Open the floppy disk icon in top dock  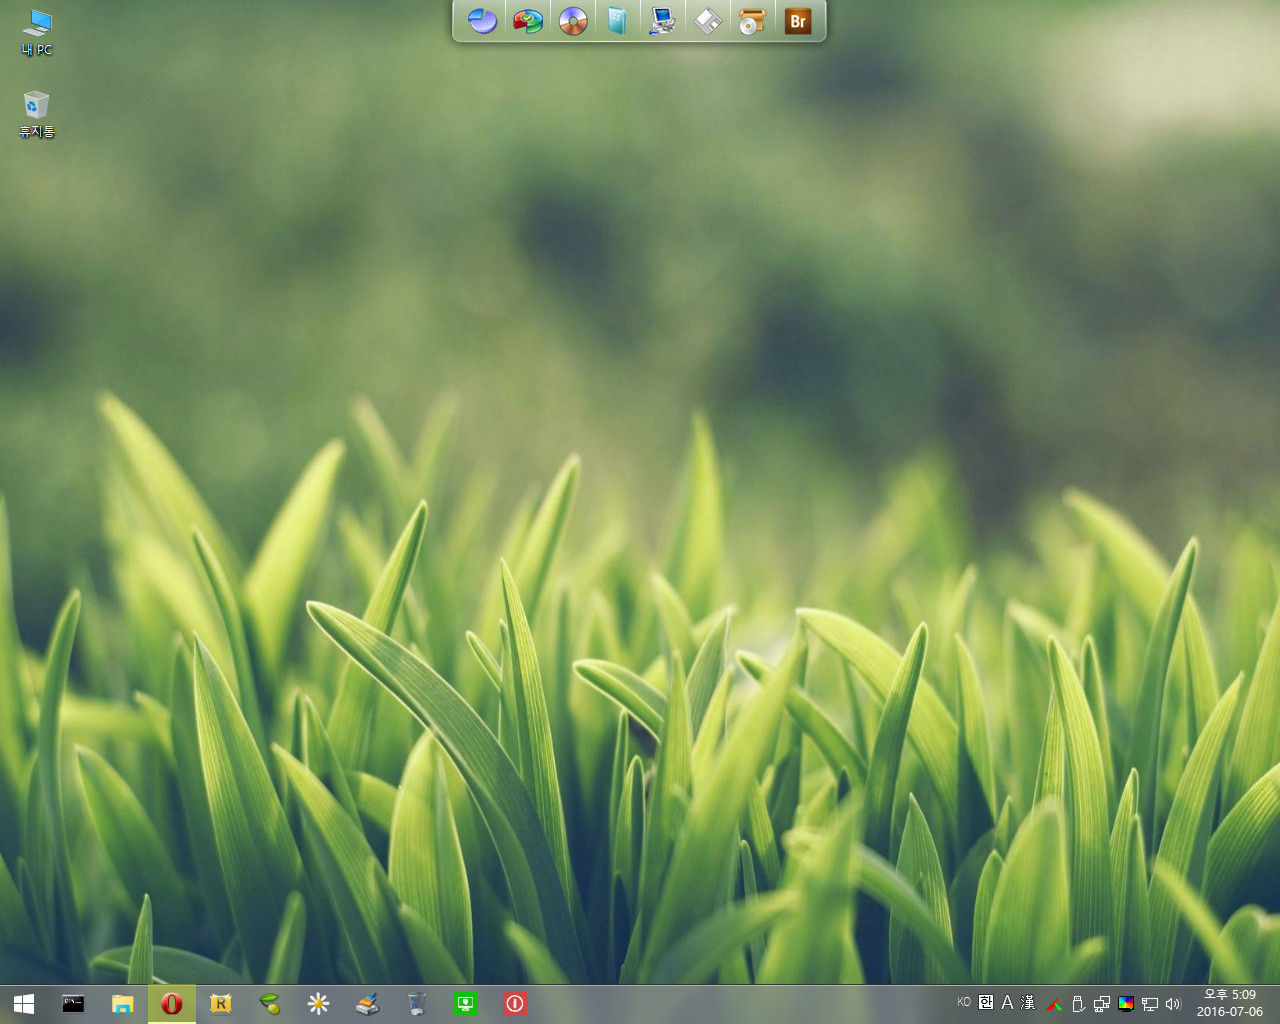708,21
